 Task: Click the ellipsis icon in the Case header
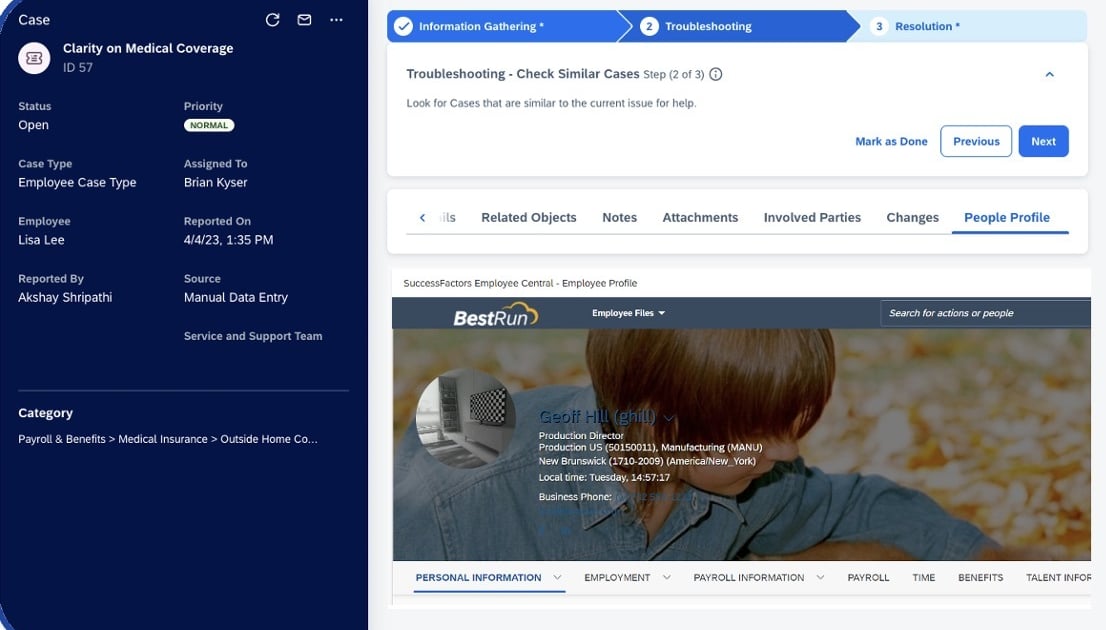pyautogui.click(x=335, y=19)
